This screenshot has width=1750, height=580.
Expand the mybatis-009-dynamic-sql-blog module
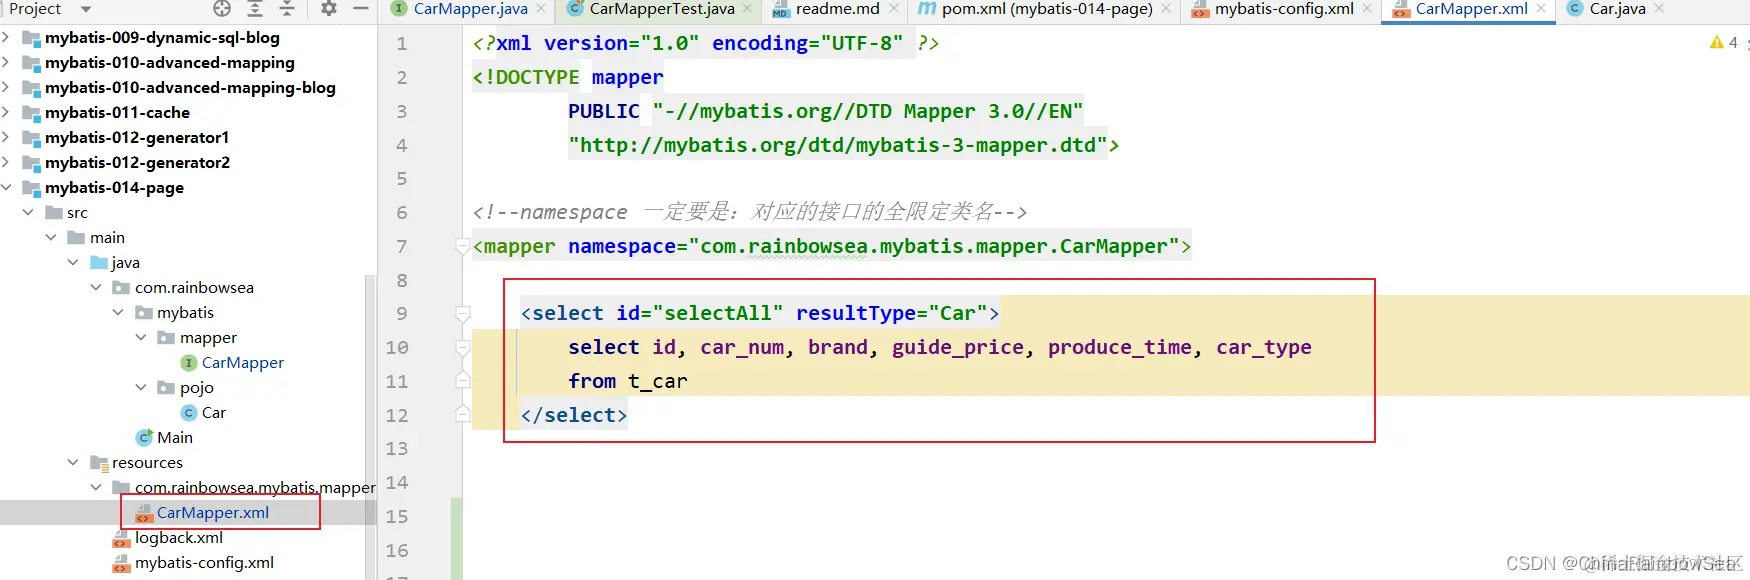tap(7, 38)
